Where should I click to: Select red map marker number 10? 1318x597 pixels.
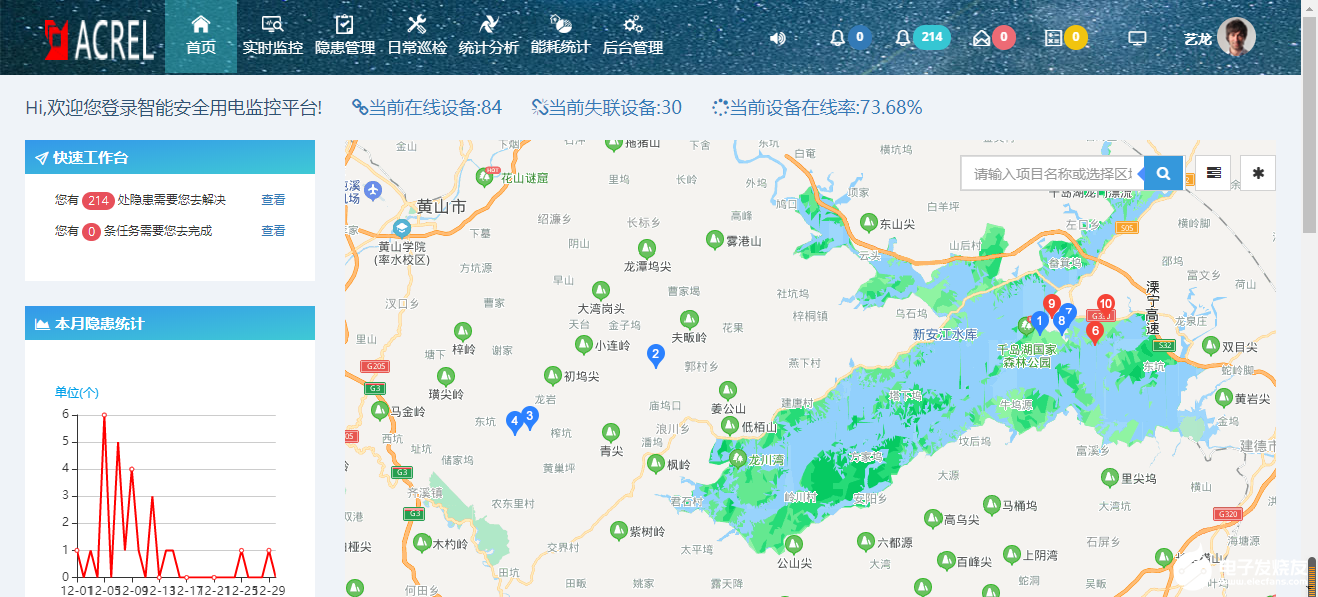(1105, 305)
